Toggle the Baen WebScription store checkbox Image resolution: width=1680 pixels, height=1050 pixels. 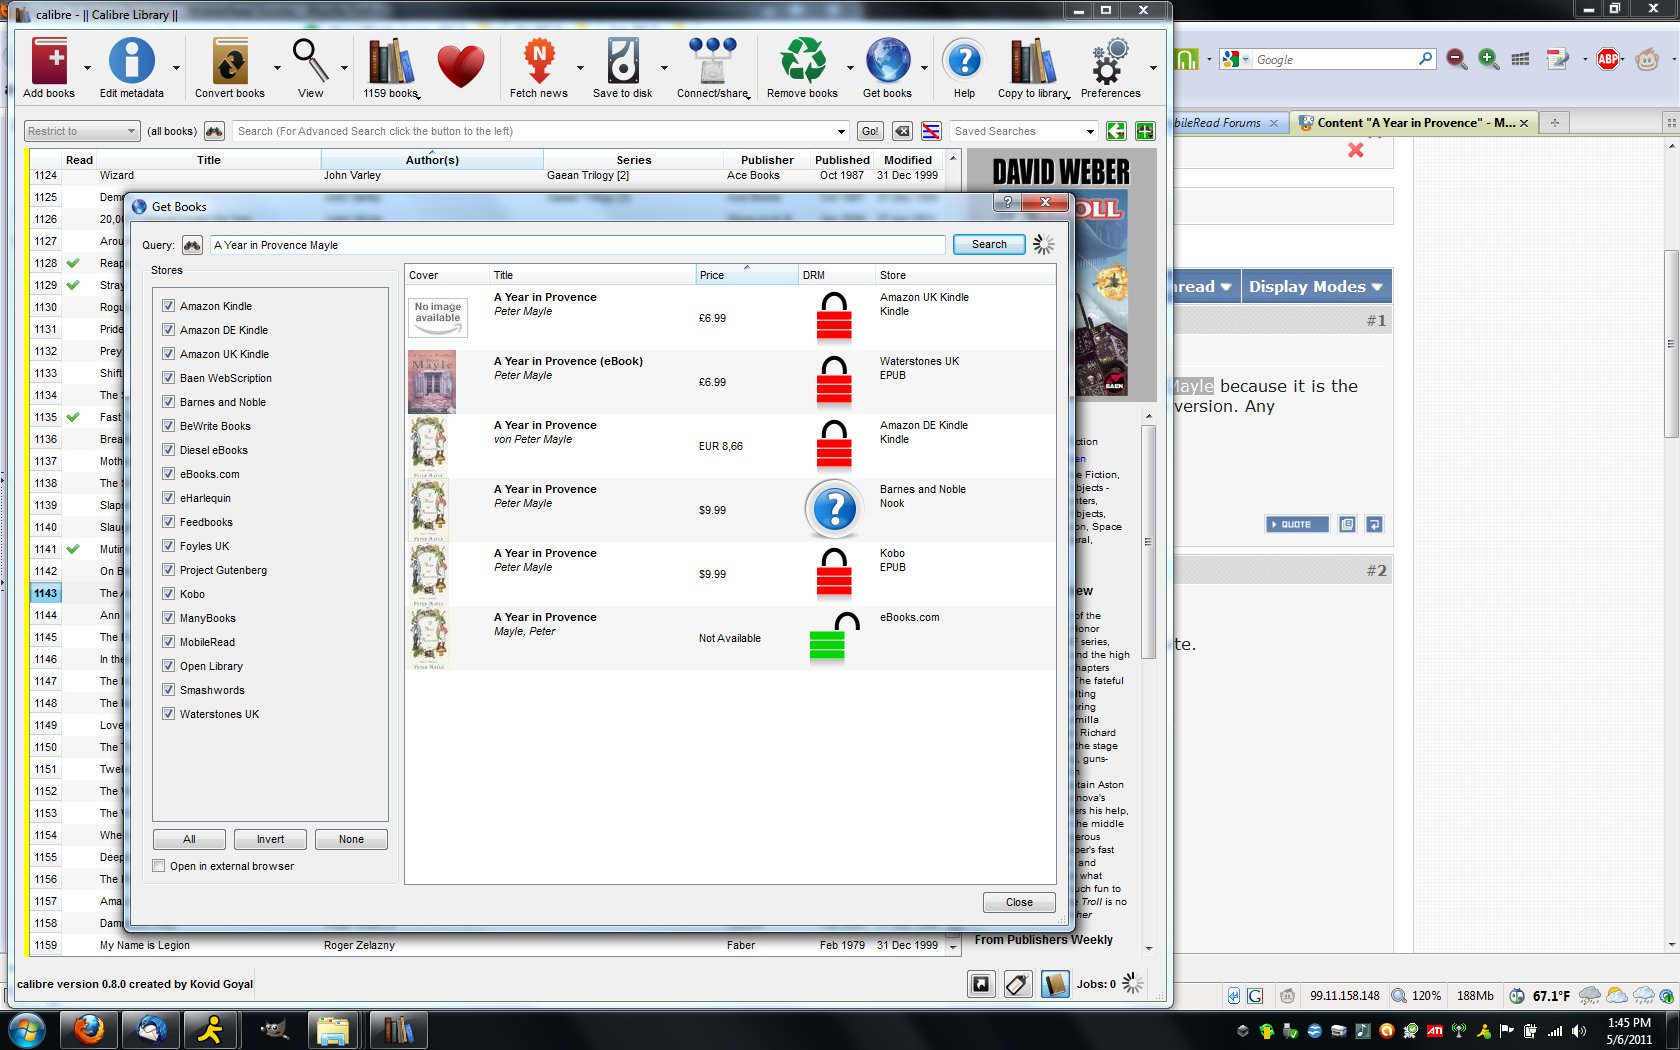coord(168,378)
